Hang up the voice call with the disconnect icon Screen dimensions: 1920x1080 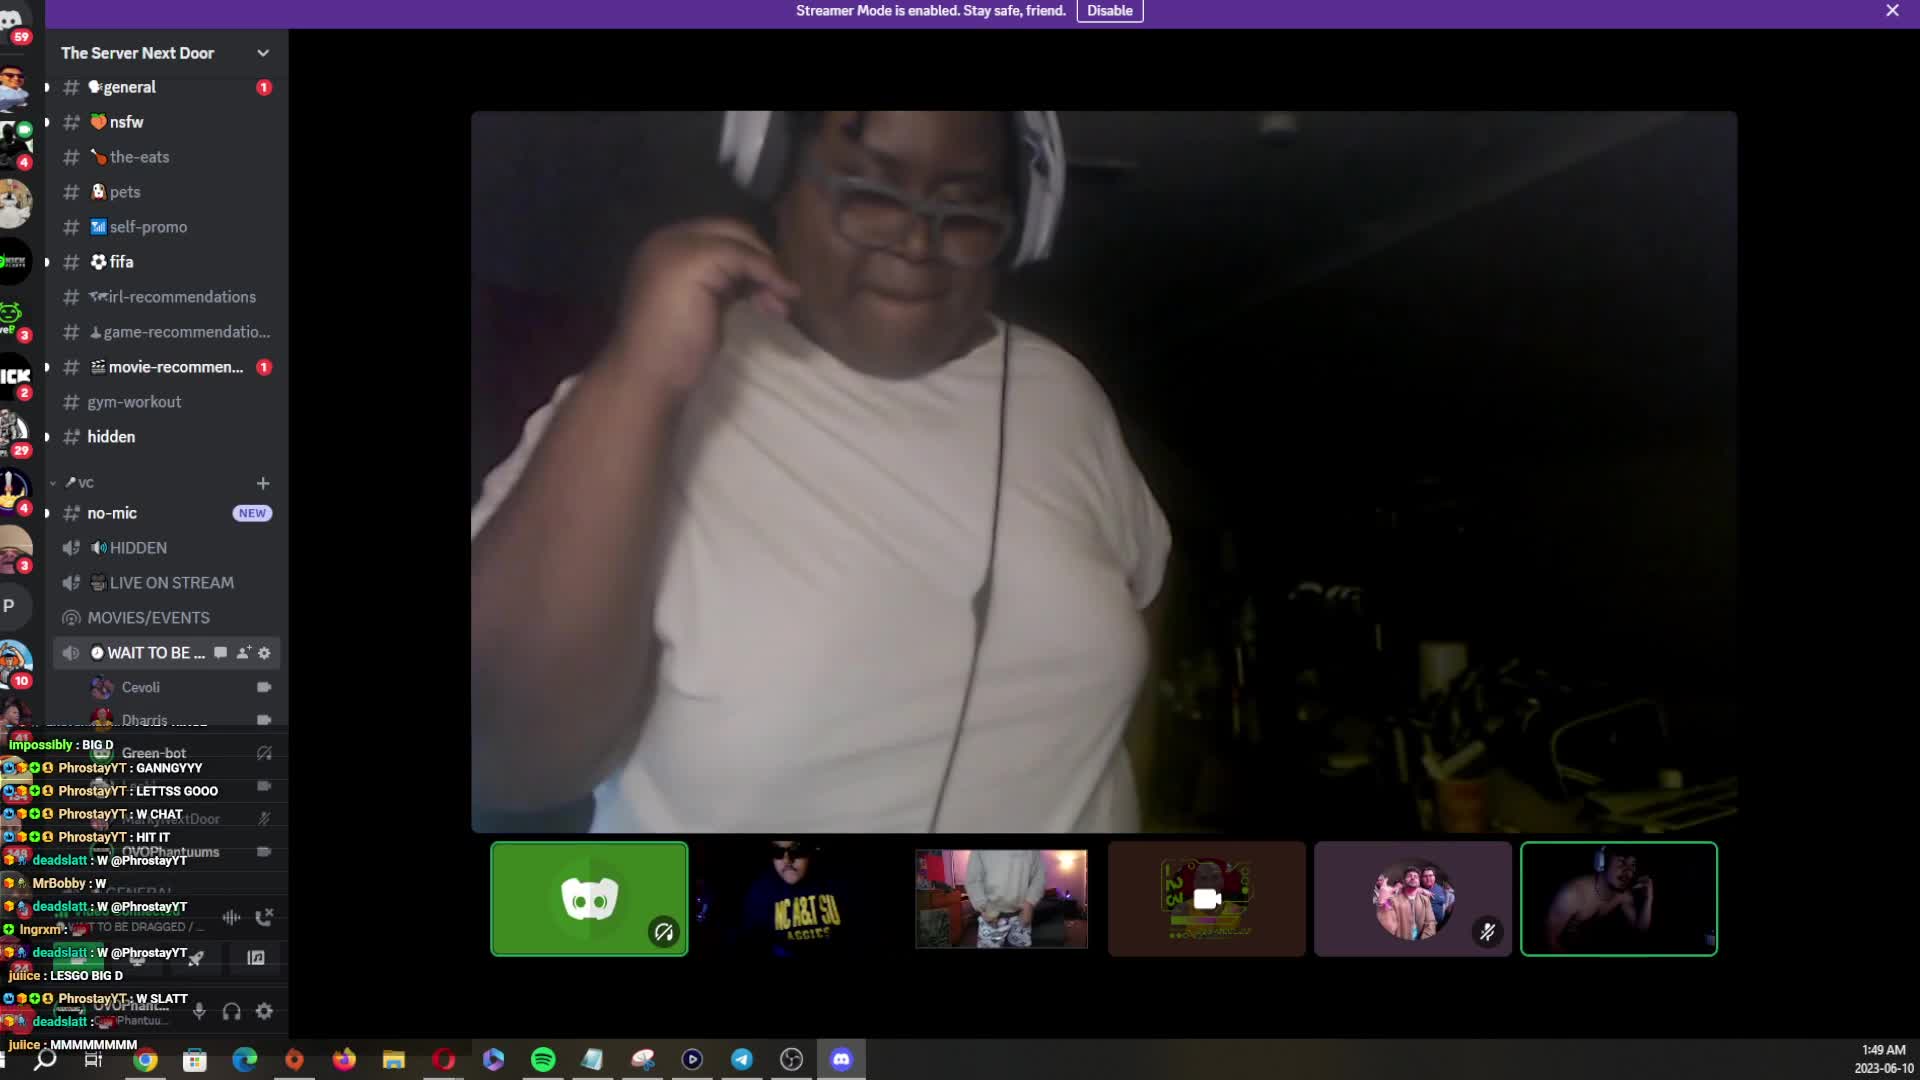point(264,918)
